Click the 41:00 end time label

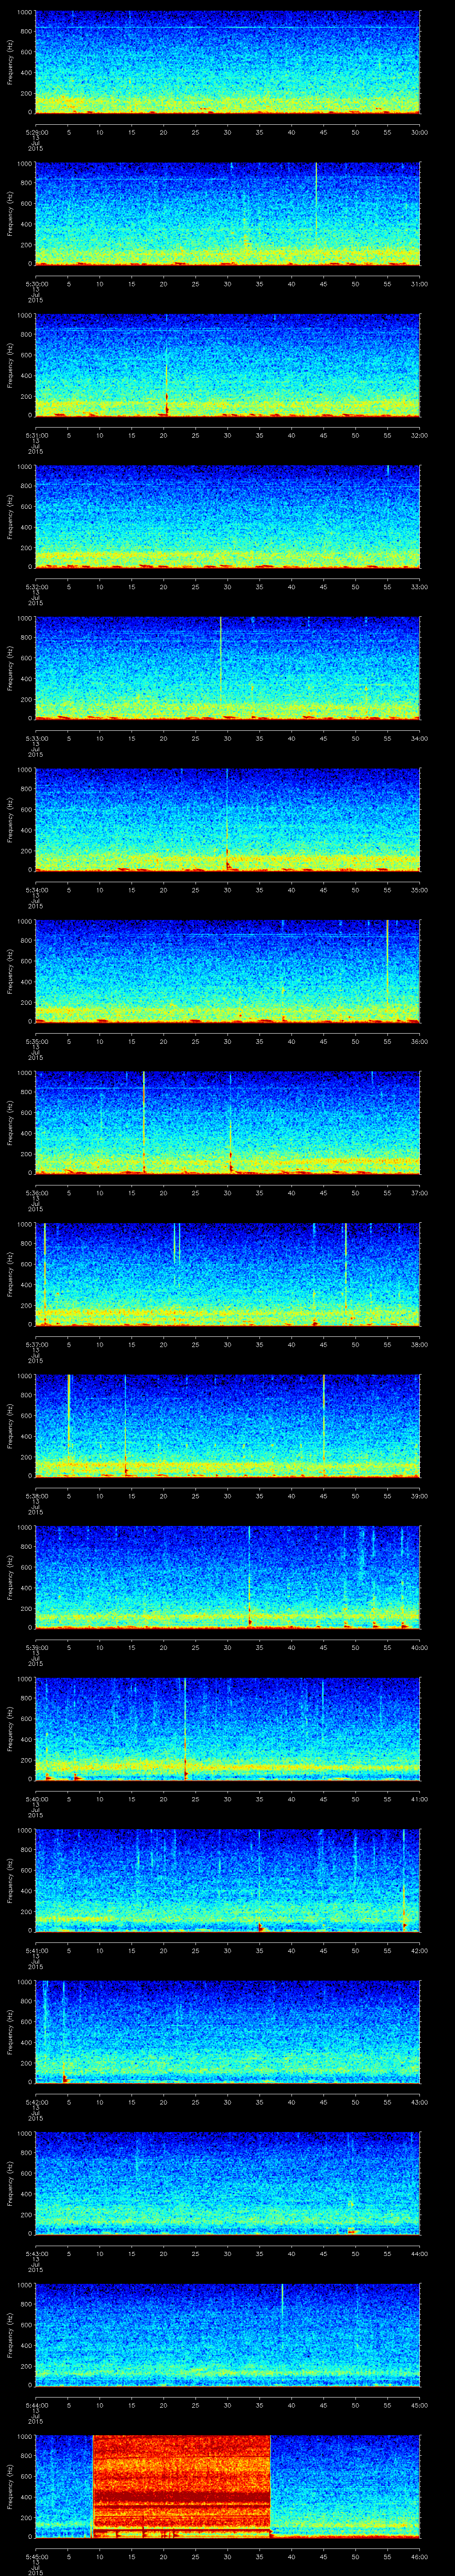point(419,1798)
